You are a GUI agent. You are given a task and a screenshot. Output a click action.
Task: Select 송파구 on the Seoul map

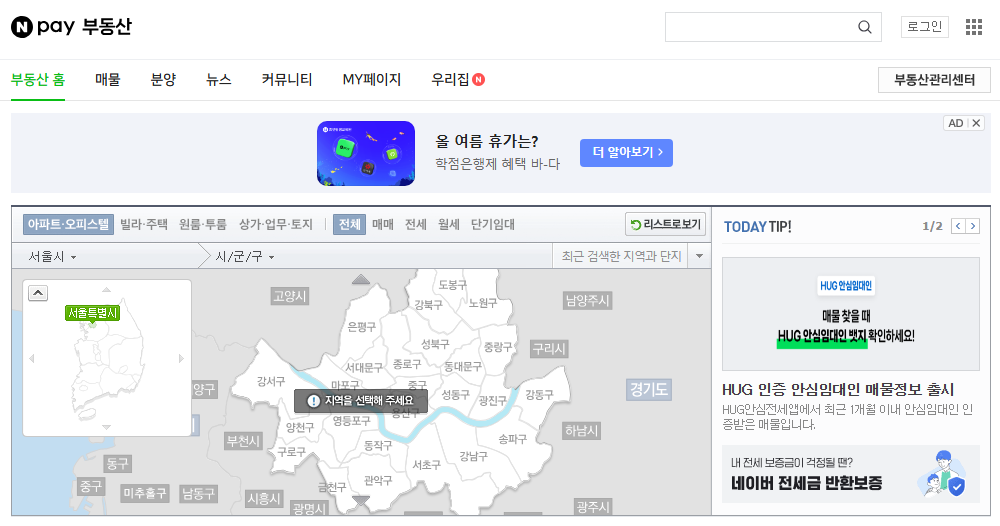[x=513, y=439]
